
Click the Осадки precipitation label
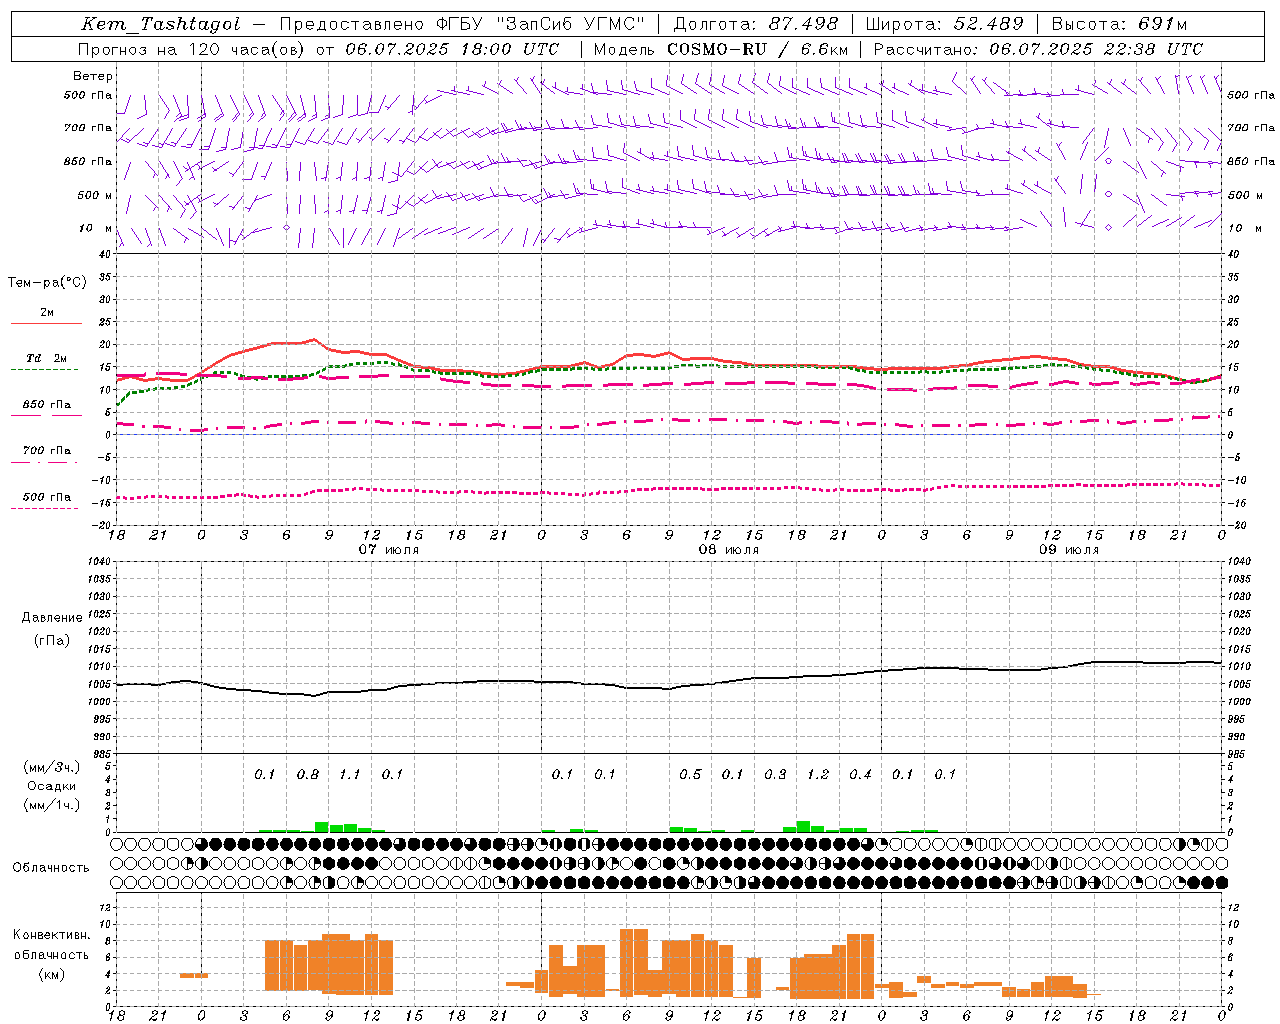pos(52,786)
